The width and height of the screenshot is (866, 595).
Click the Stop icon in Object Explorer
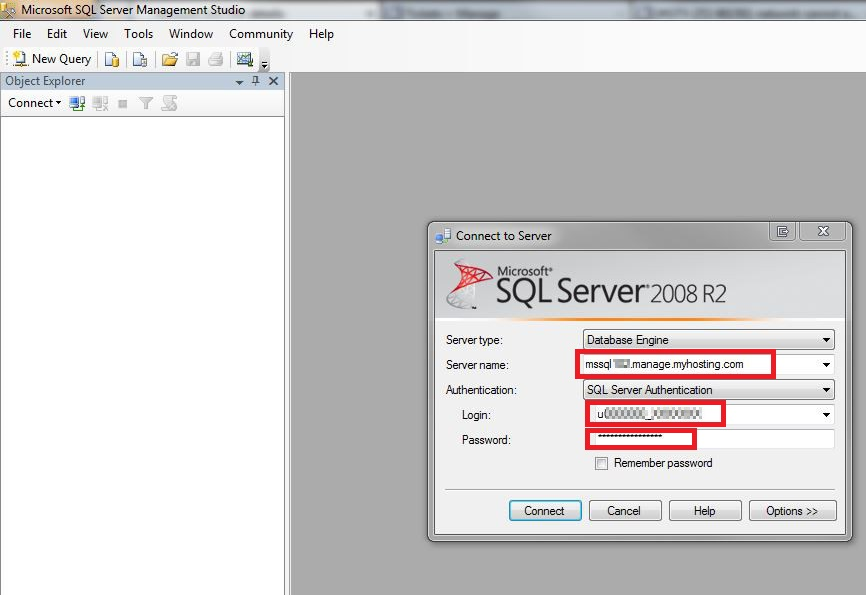[x=123, y=103]
